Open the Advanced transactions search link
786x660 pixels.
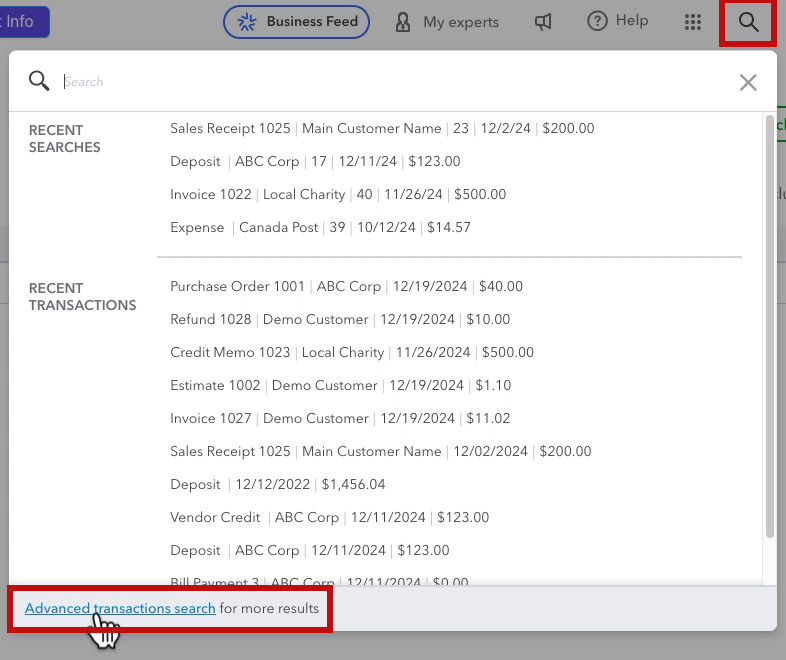[120, 608]
